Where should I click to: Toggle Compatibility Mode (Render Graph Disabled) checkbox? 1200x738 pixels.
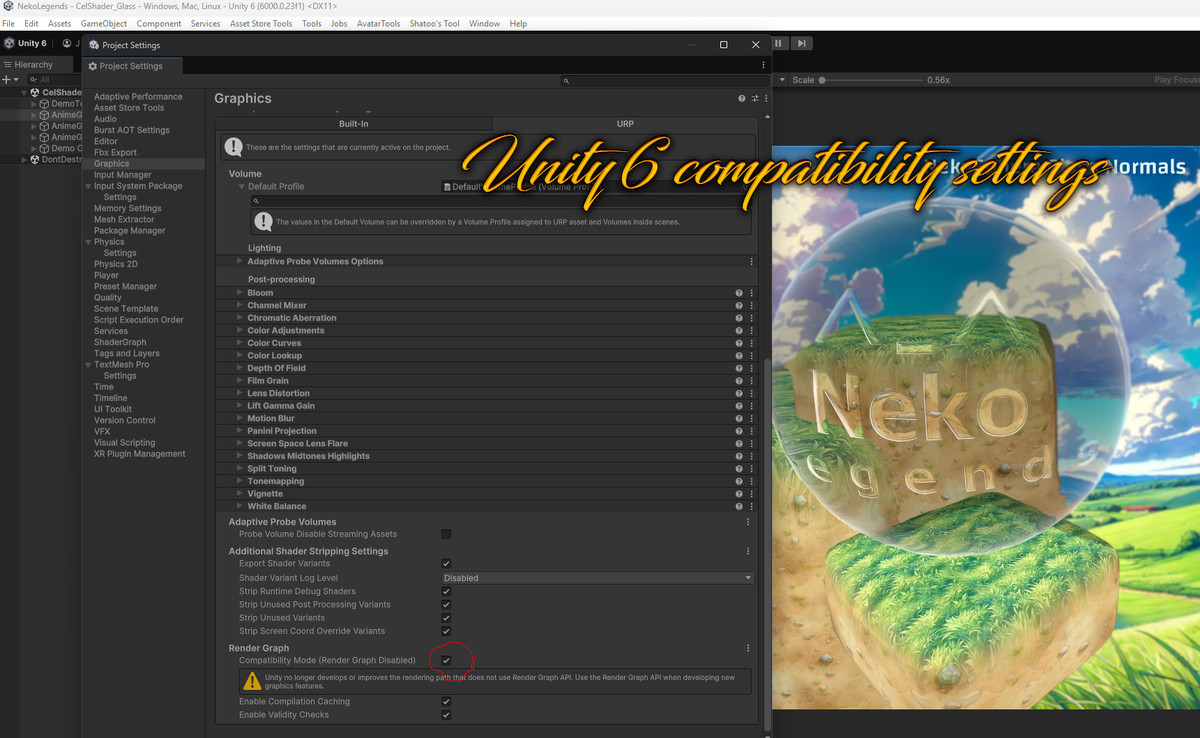(x=446, y=660)
